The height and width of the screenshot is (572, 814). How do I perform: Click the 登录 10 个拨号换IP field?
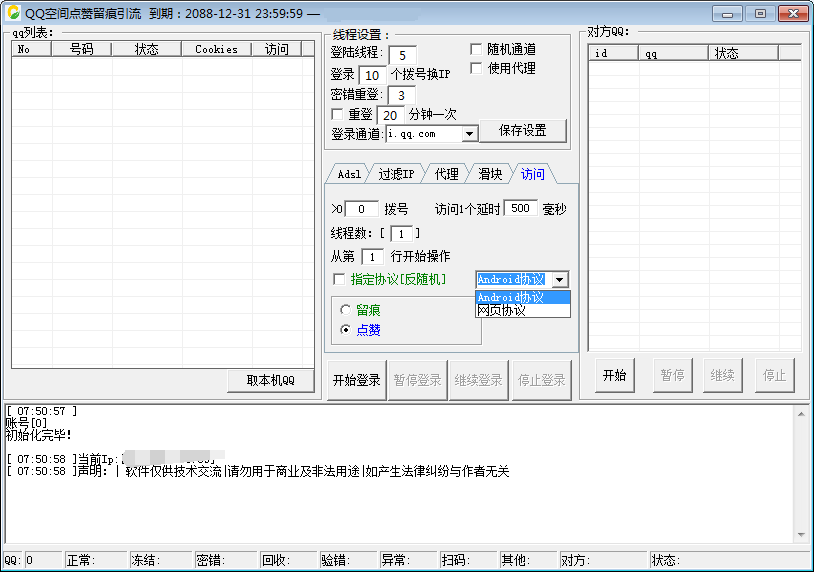(x=372, y=75)
